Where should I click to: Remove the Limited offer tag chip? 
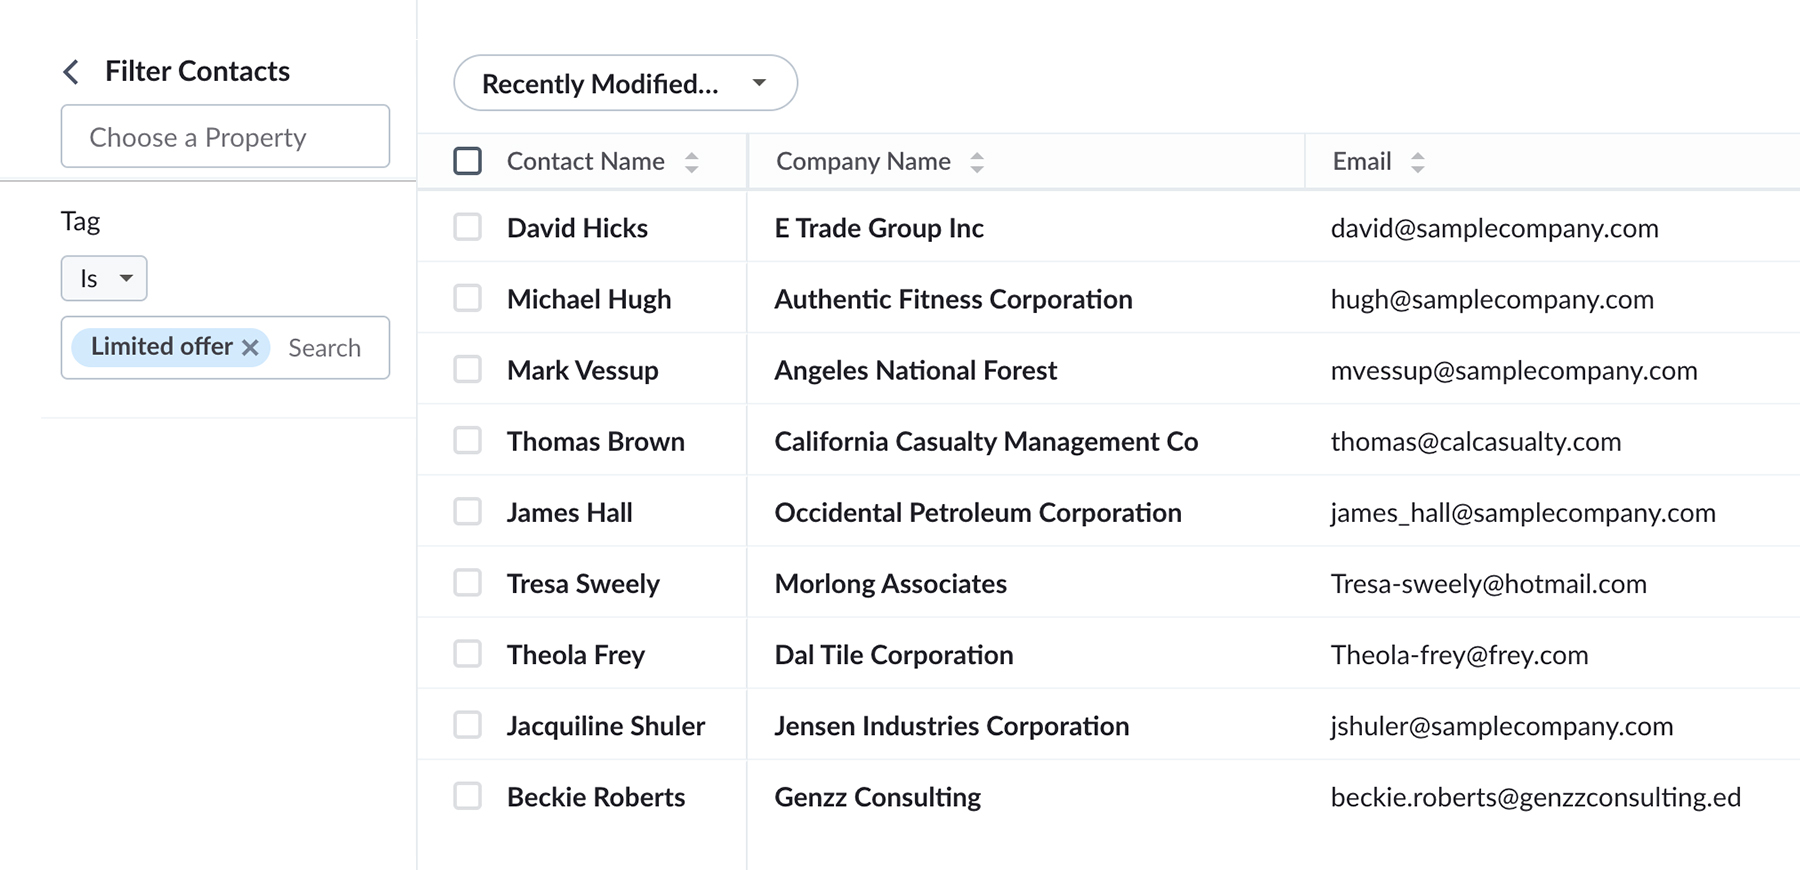[251, 347]
